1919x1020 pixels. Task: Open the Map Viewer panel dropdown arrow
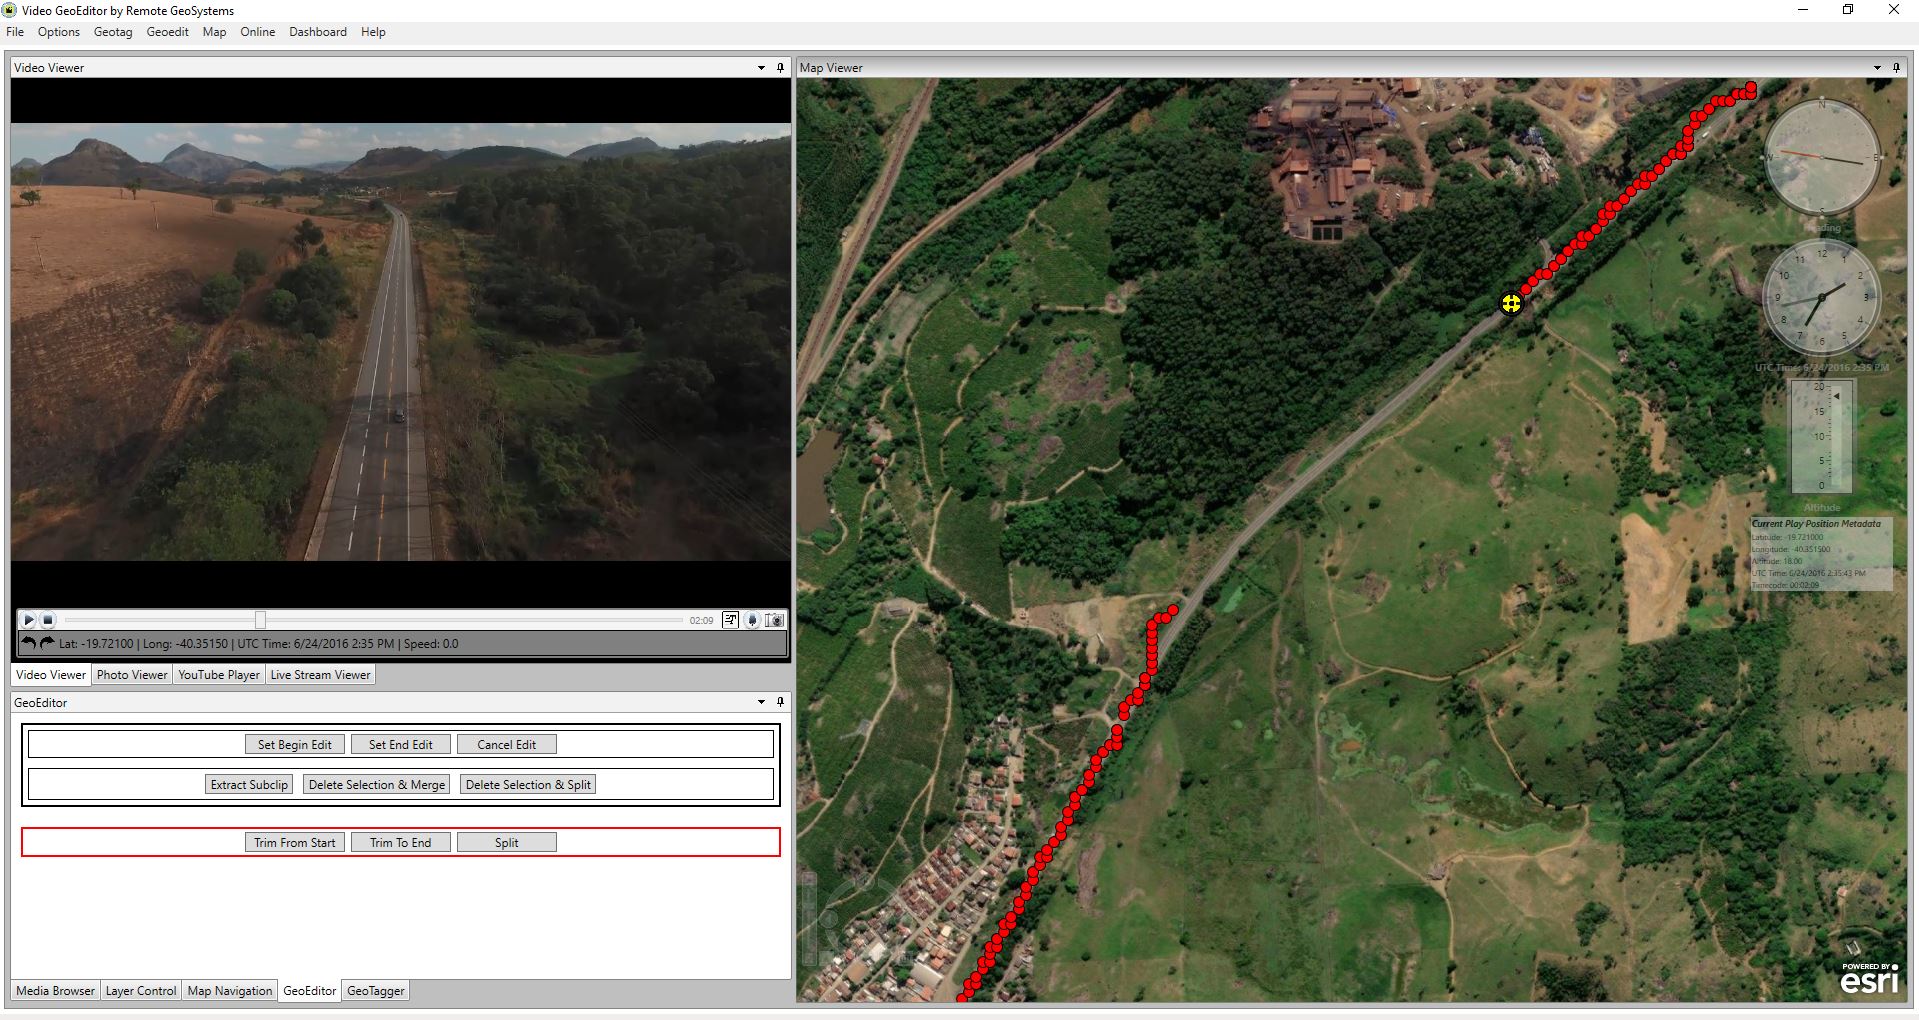click(1877, 68)
